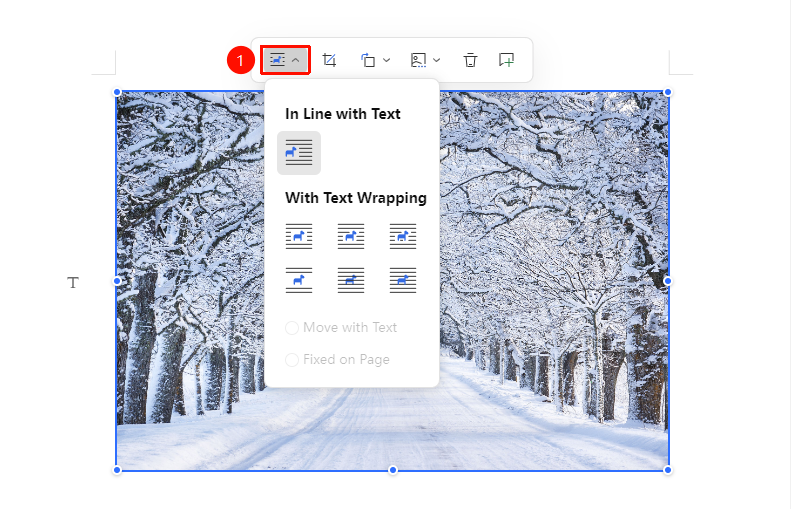Expand the Change Picture options chevron

pos(437,60)
